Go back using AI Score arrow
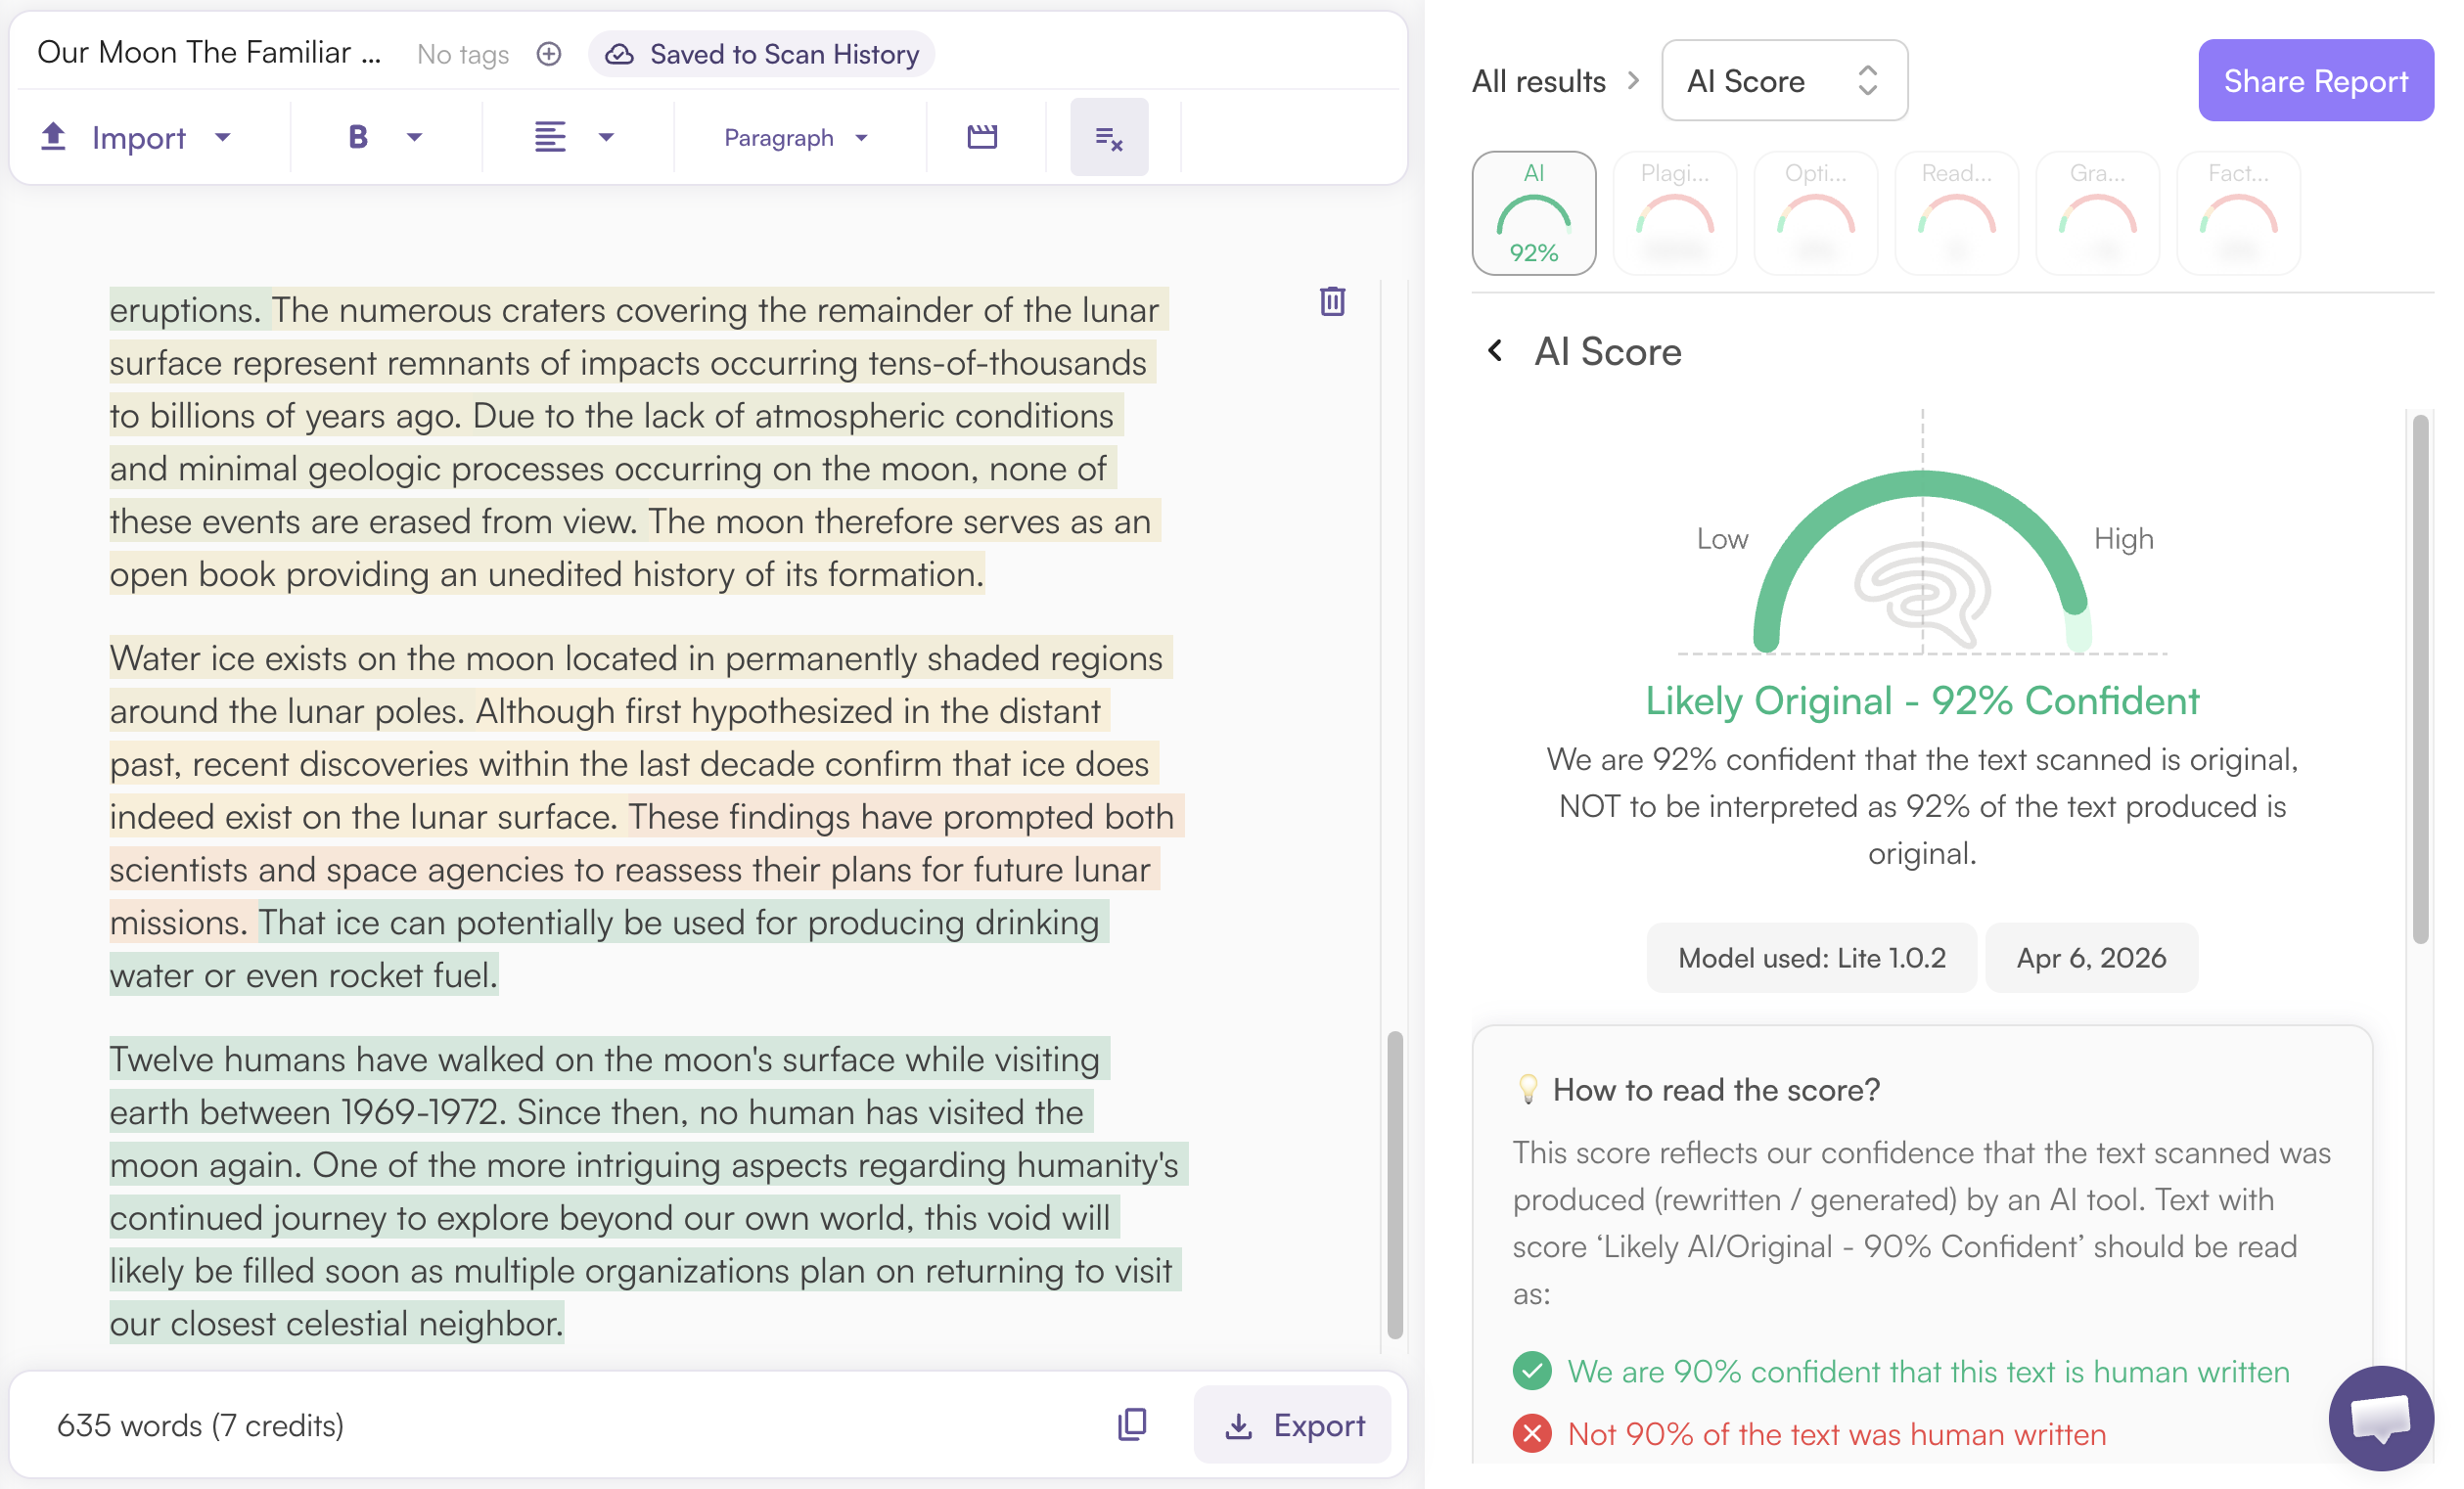Image resolution: width=2464 pixels, height=1489 pixels. (x=1495, y=351)
